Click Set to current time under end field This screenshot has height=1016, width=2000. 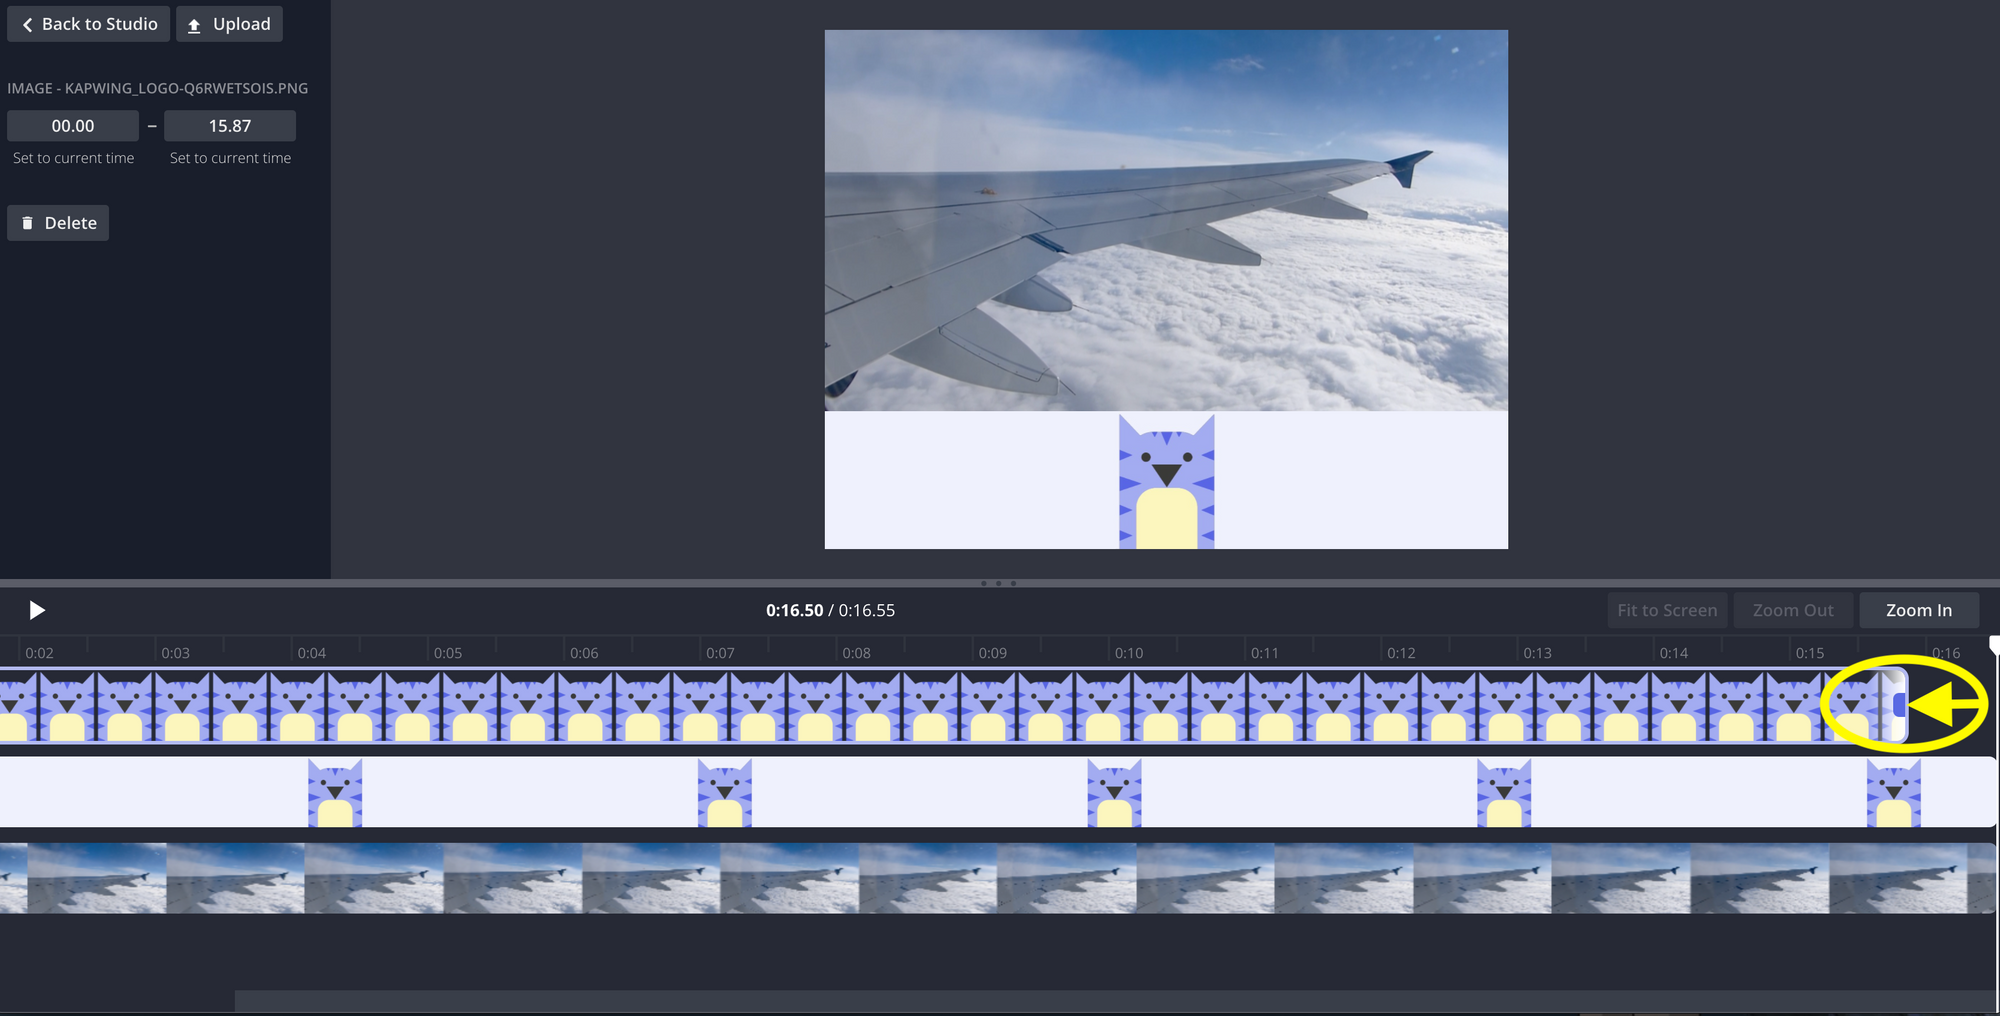(x=230, y=158)
